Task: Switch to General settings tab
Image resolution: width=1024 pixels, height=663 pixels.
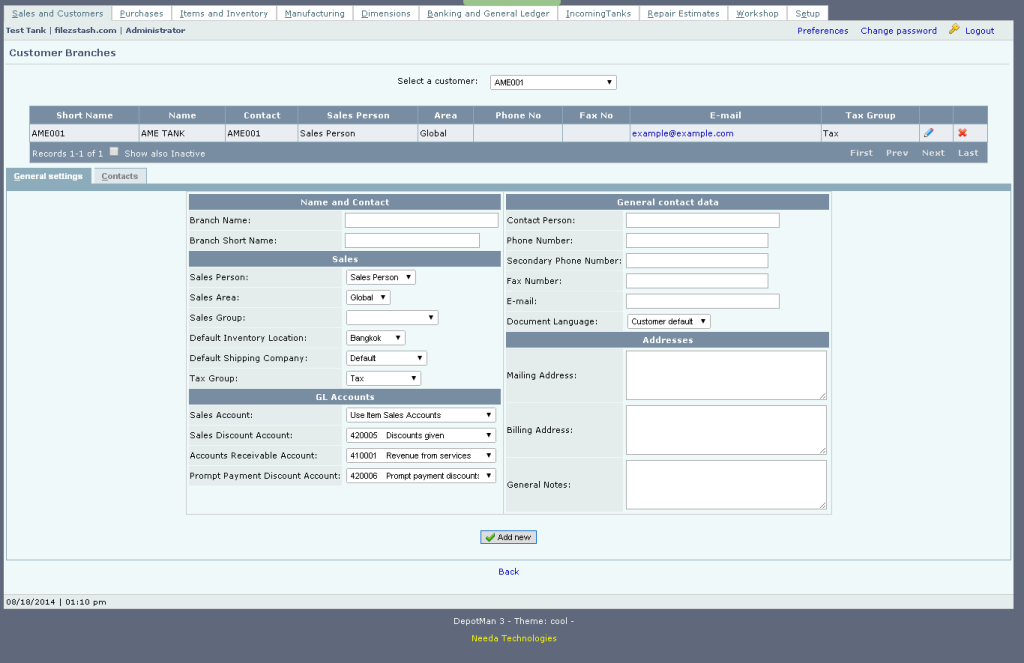Action: [48, 176]
